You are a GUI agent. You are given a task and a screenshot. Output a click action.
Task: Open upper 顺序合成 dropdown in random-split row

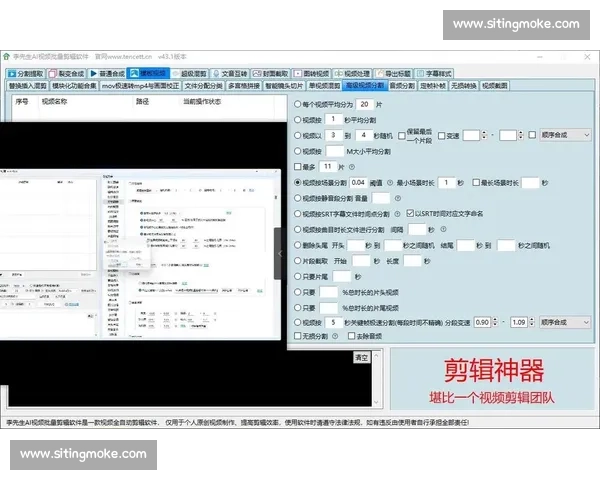pos(565,135)
